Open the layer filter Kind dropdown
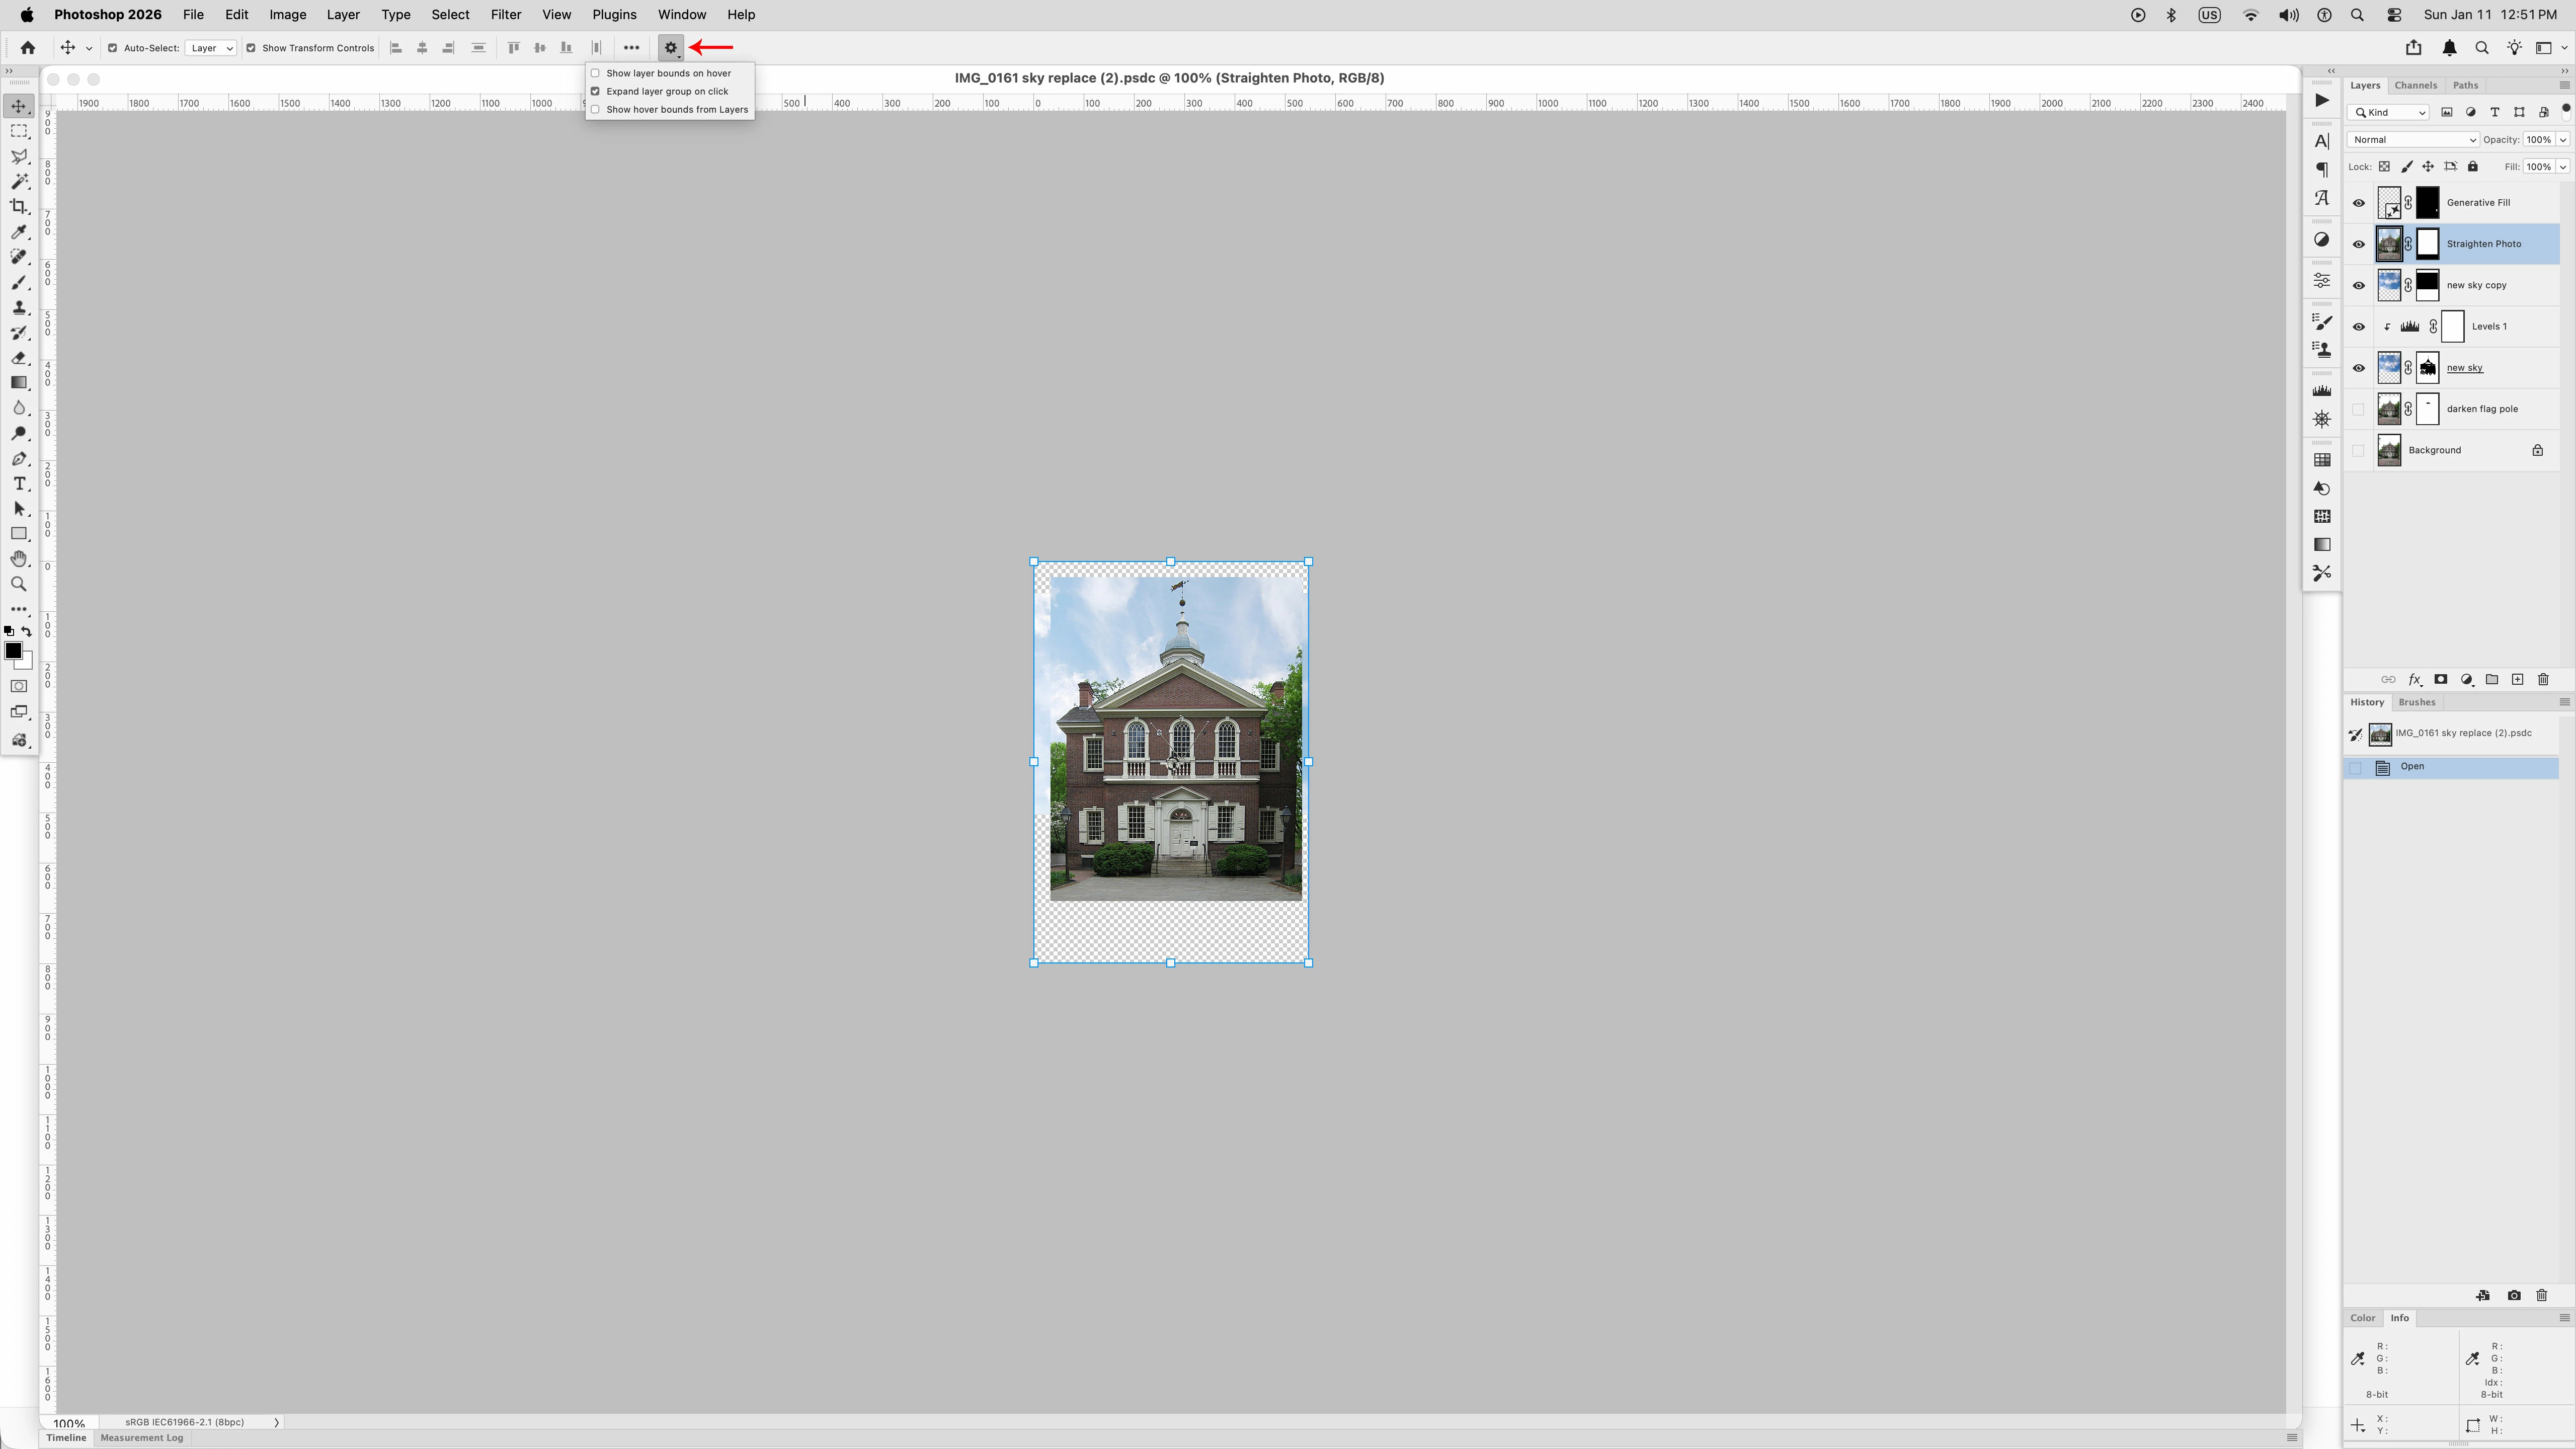Viewport: 2576px width, 1449px height. [2389, 112]
